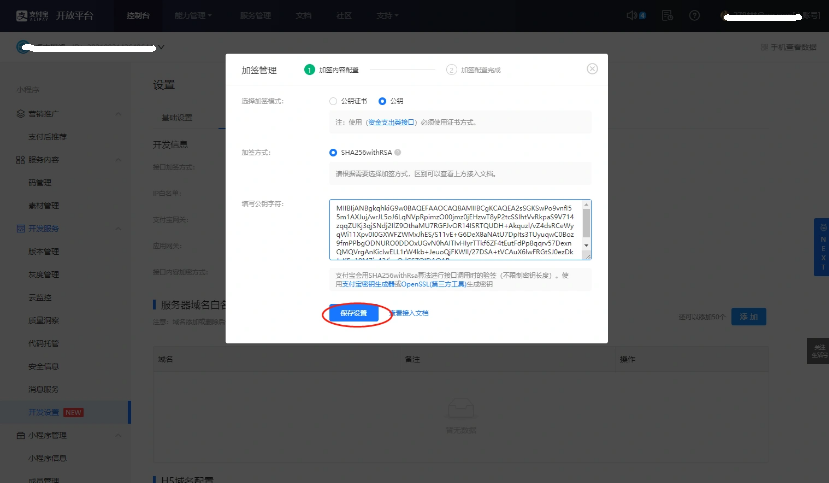Click the 添加 button for server domains

point(748,316)
